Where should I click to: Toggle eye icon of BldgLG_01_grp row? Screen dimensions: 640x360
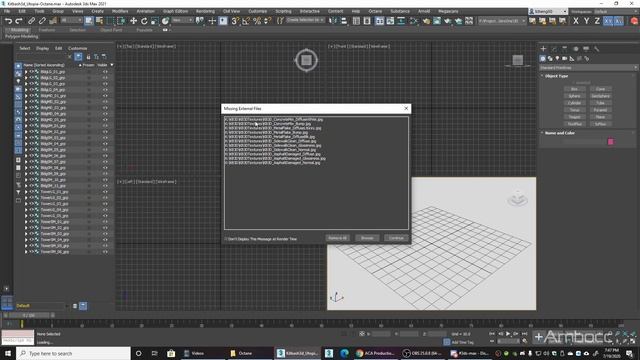tap(31, 72)
